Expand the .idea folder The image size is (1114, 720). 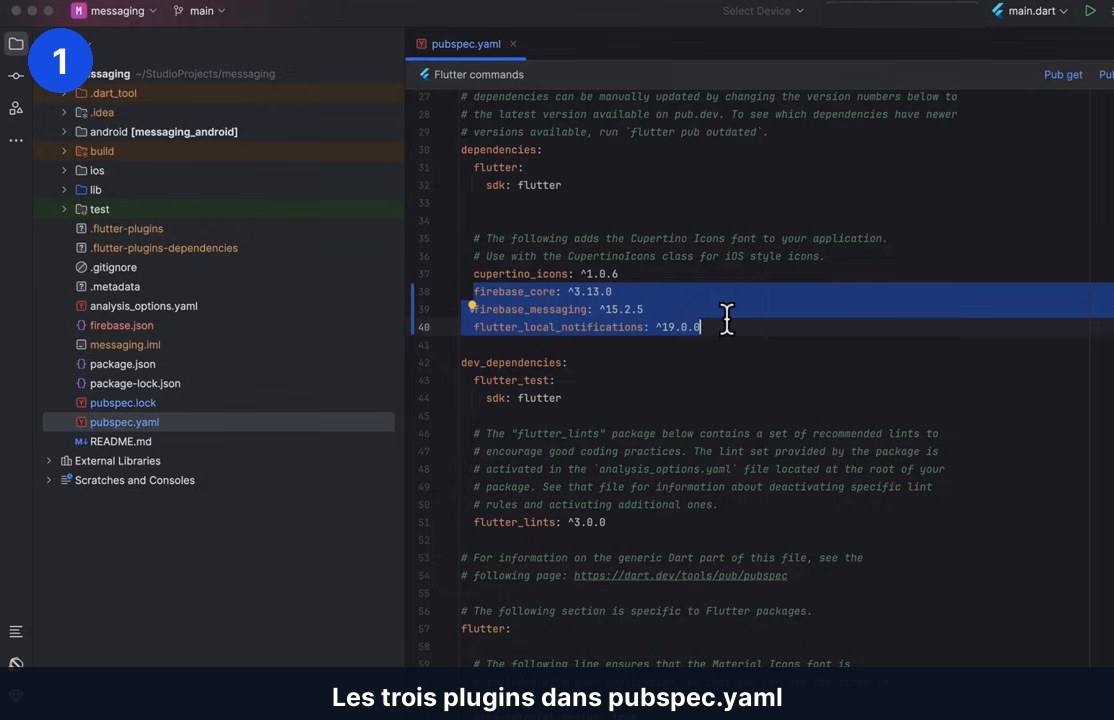64,112
